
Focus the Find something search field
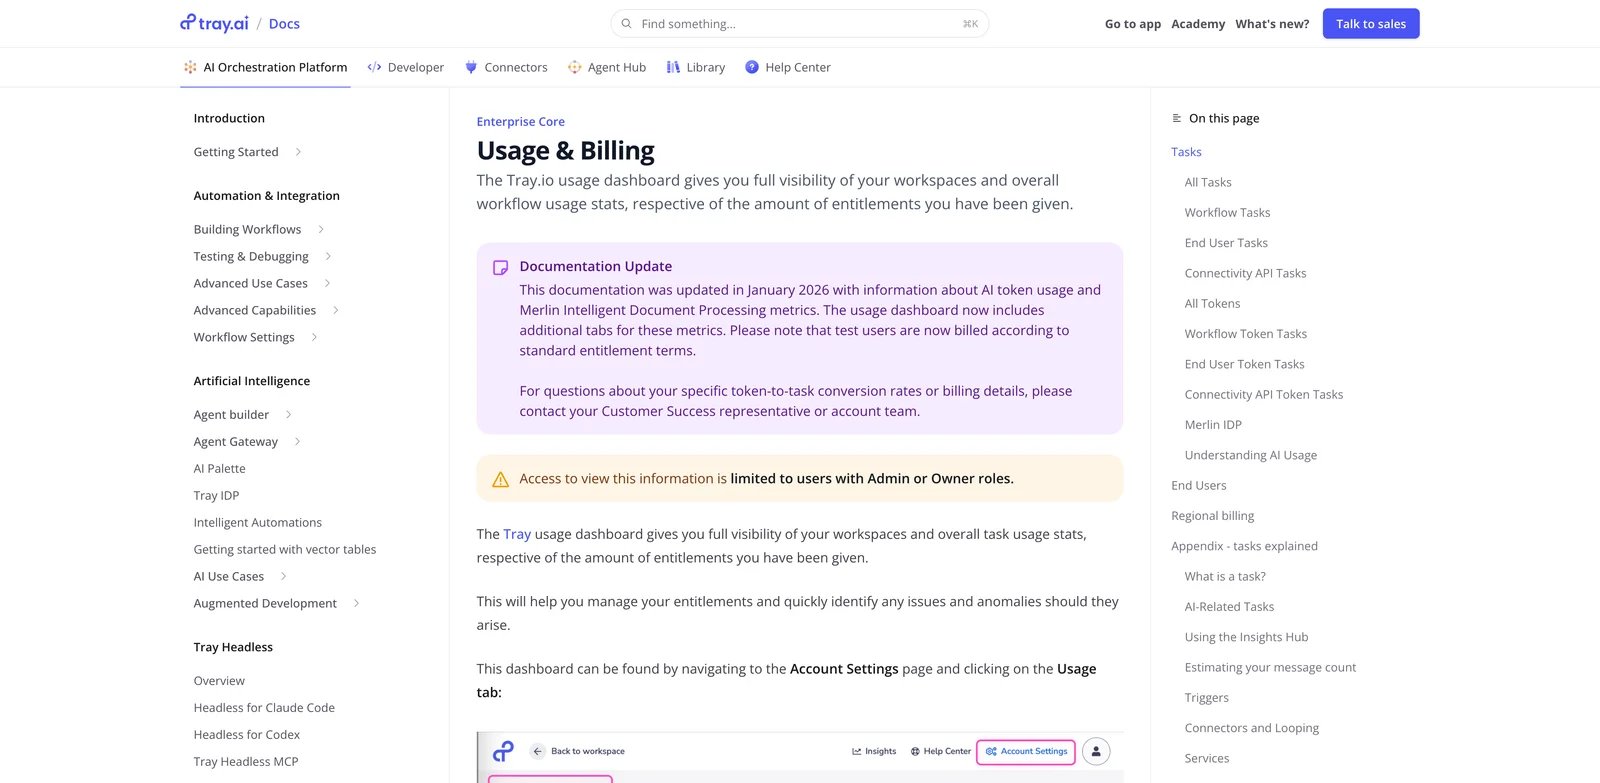800,24
